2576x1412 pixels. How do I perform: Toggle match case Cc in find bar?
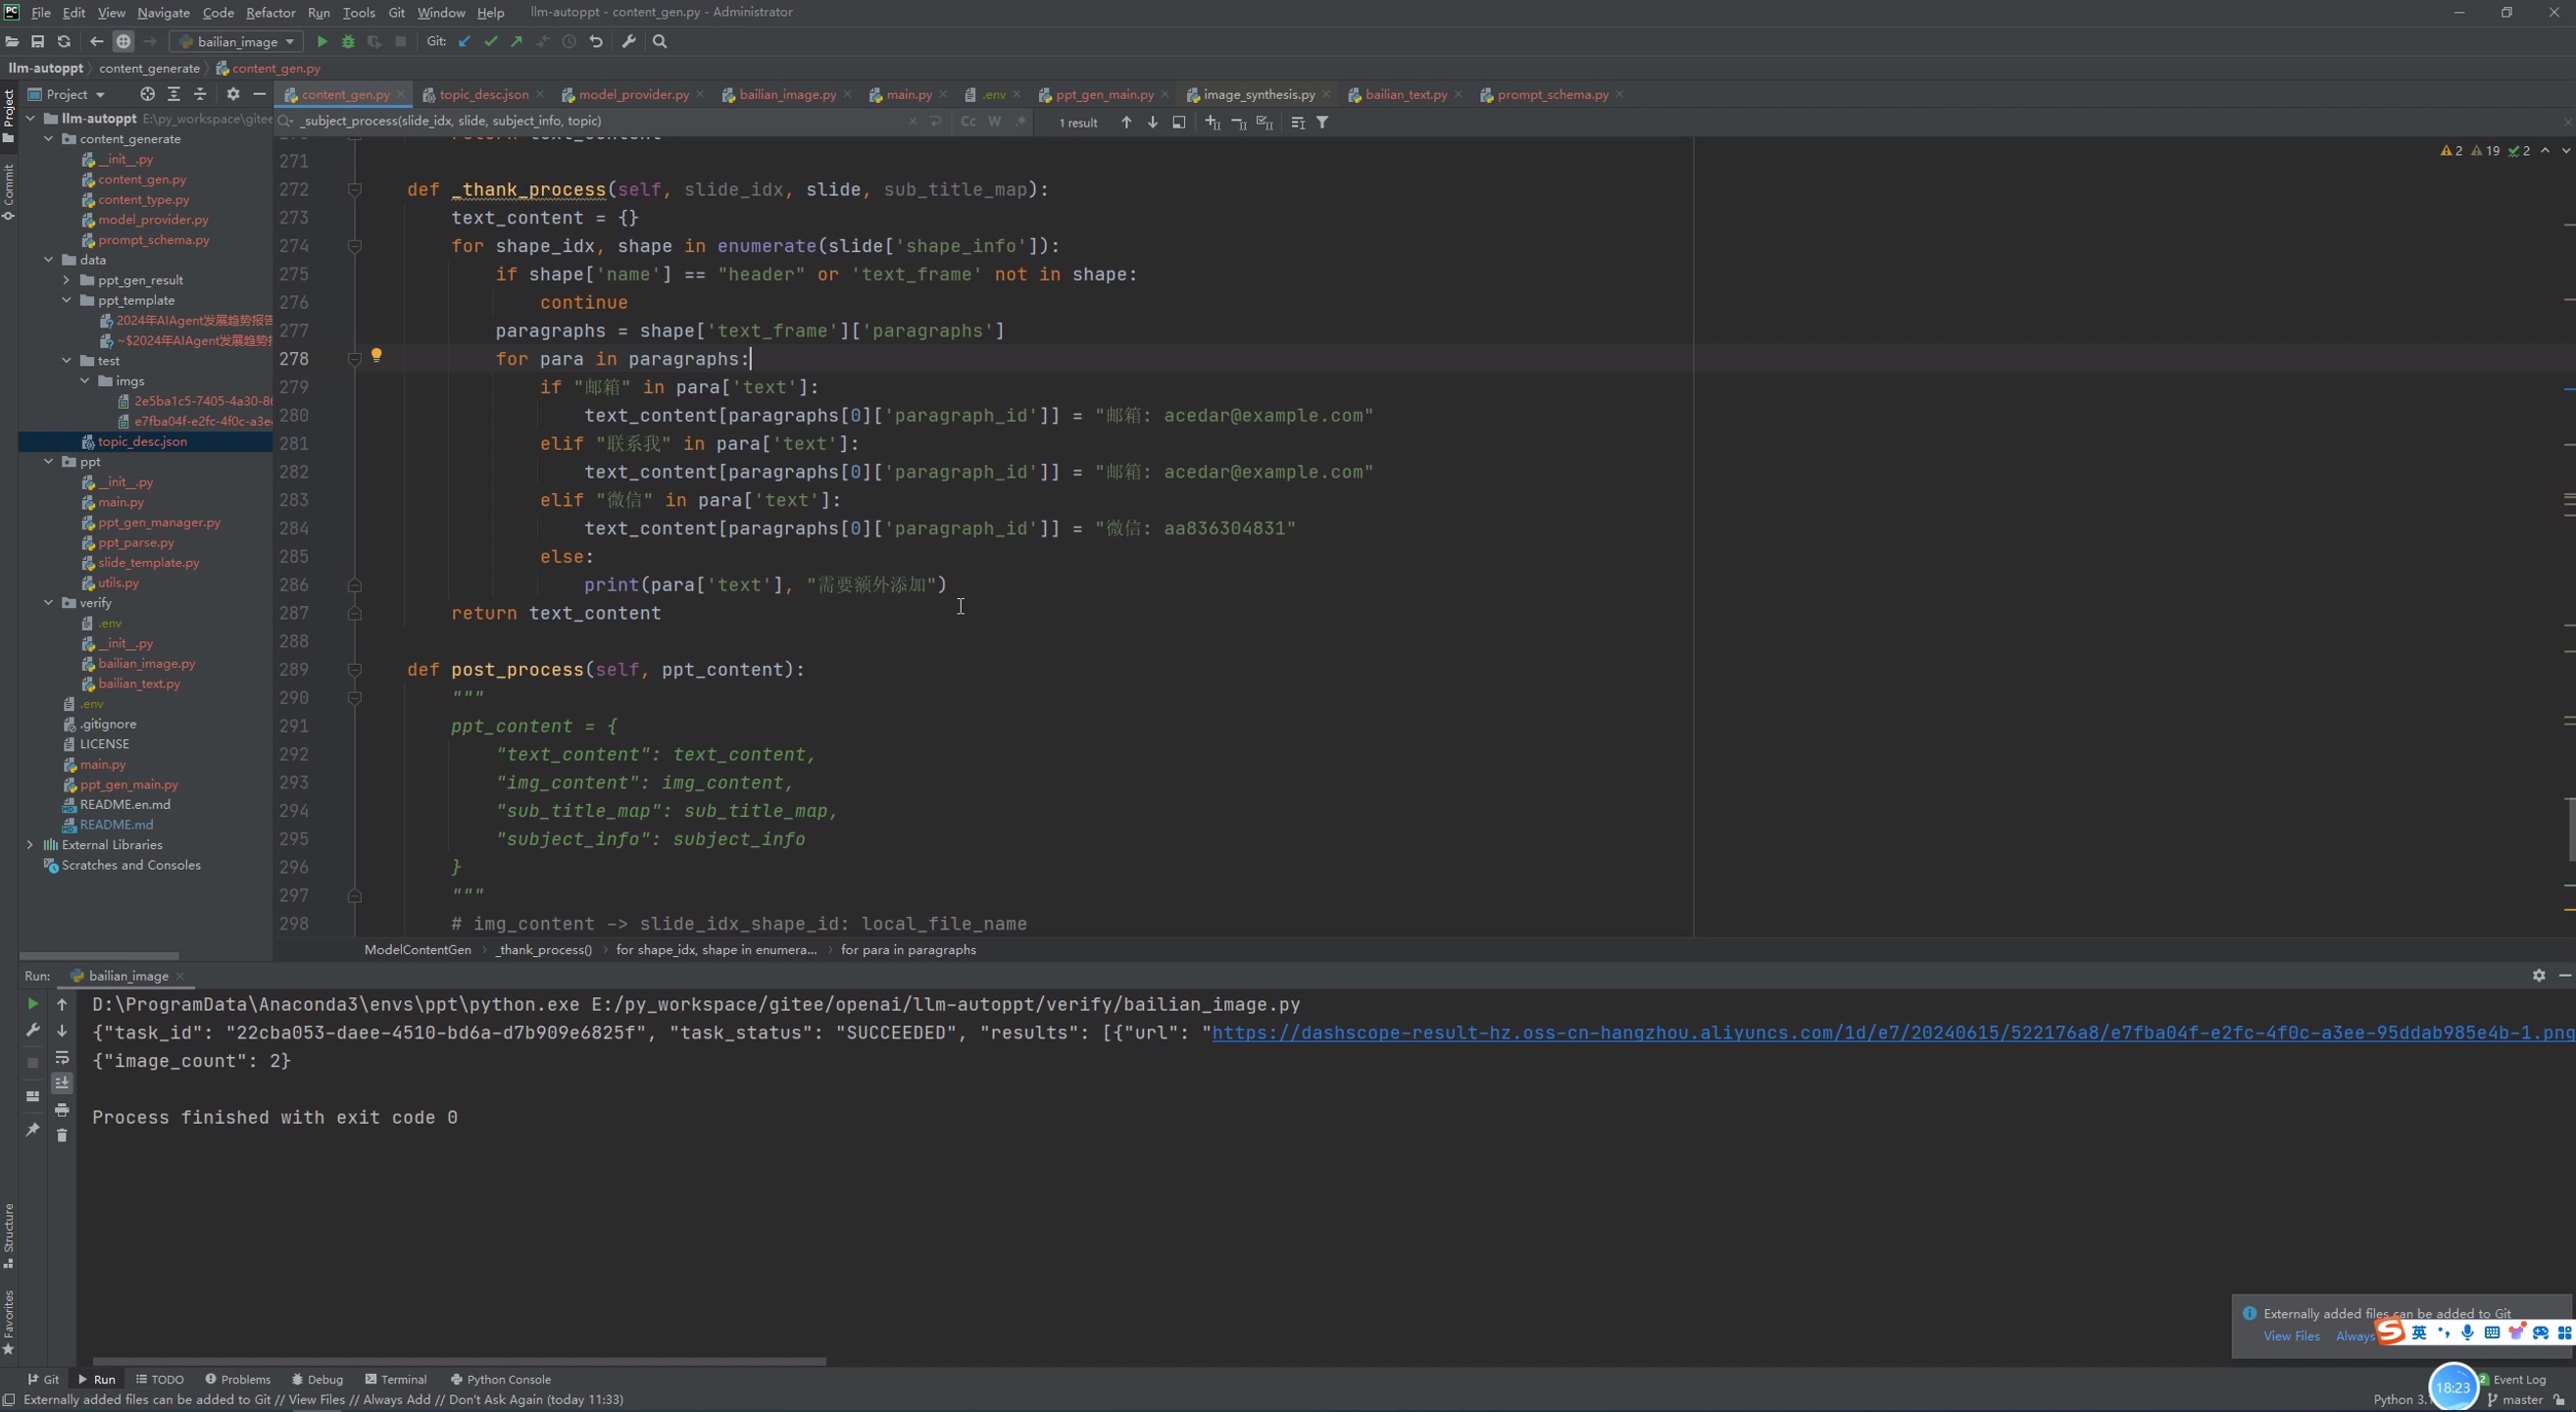tap(968, 122)
